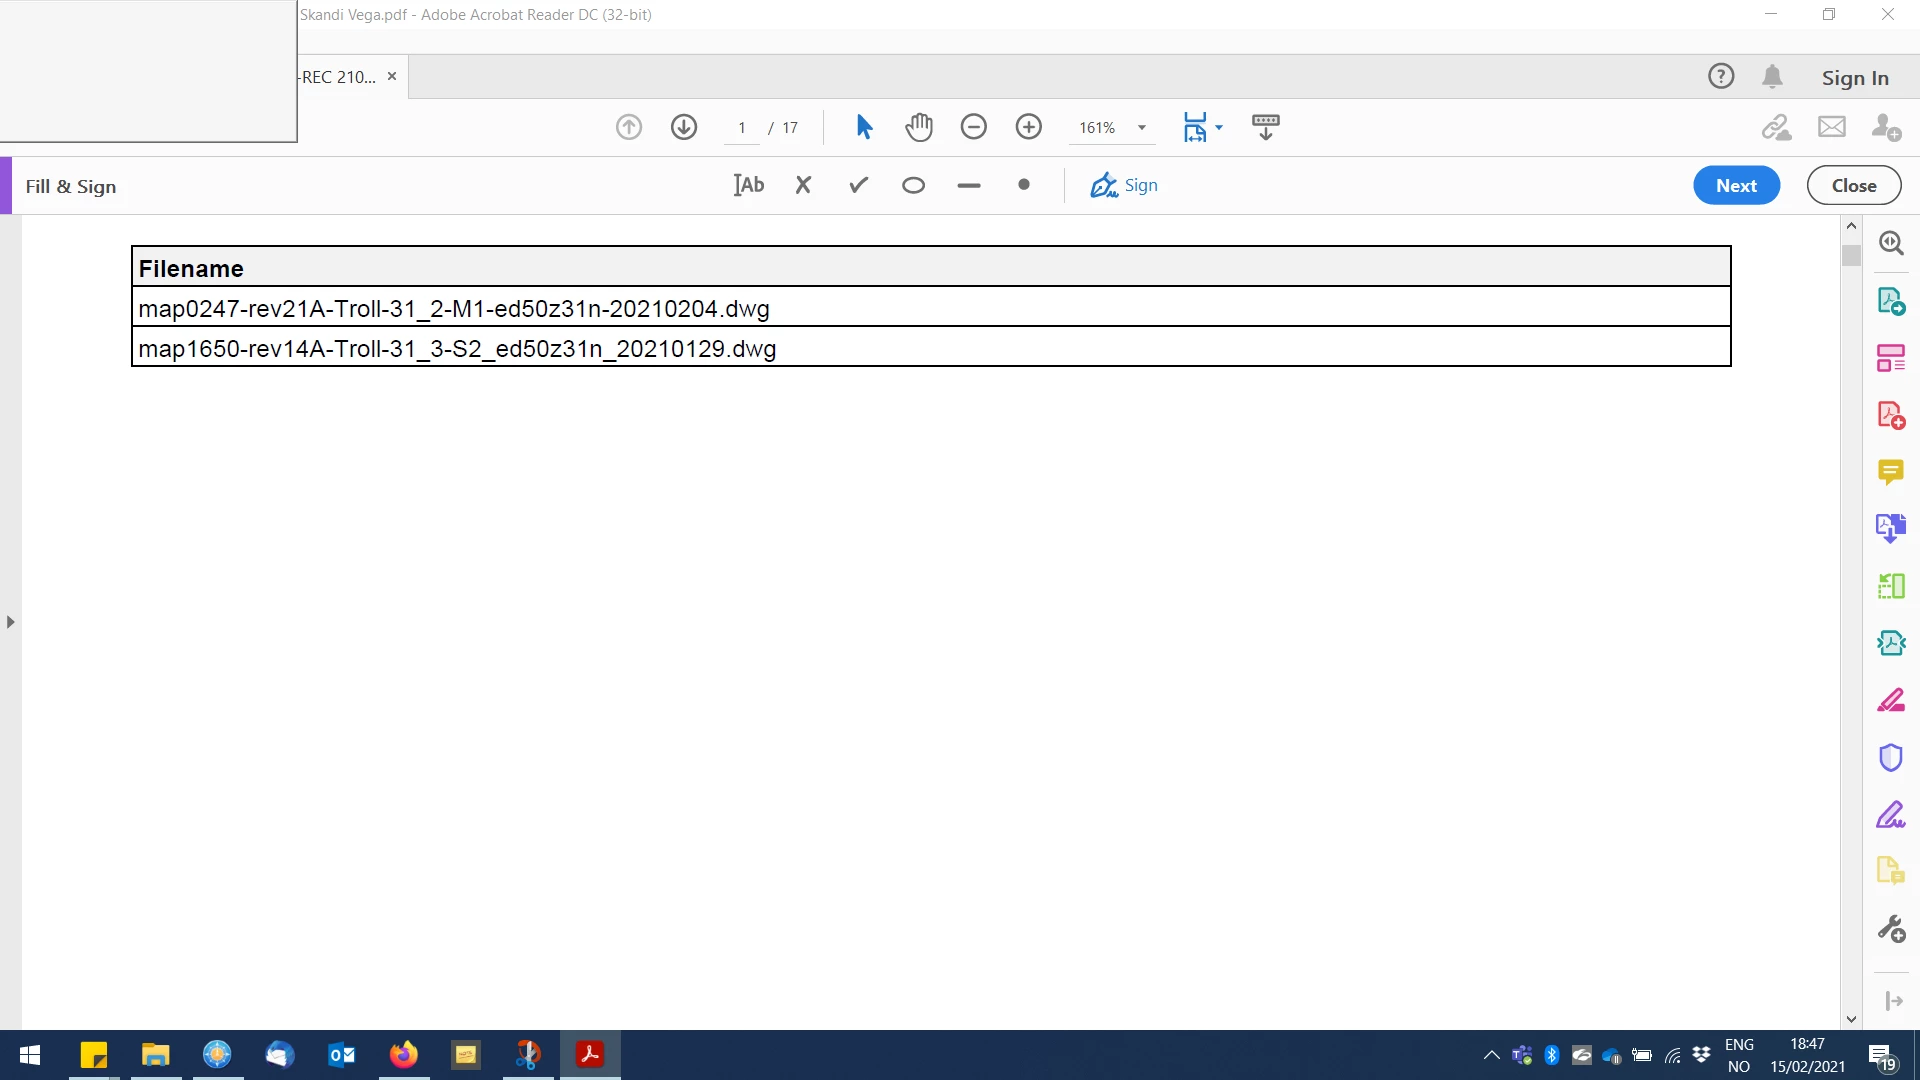Screen dimensions: 1920x1080
Task: Select the line tool
Action: tap(968, 185)
